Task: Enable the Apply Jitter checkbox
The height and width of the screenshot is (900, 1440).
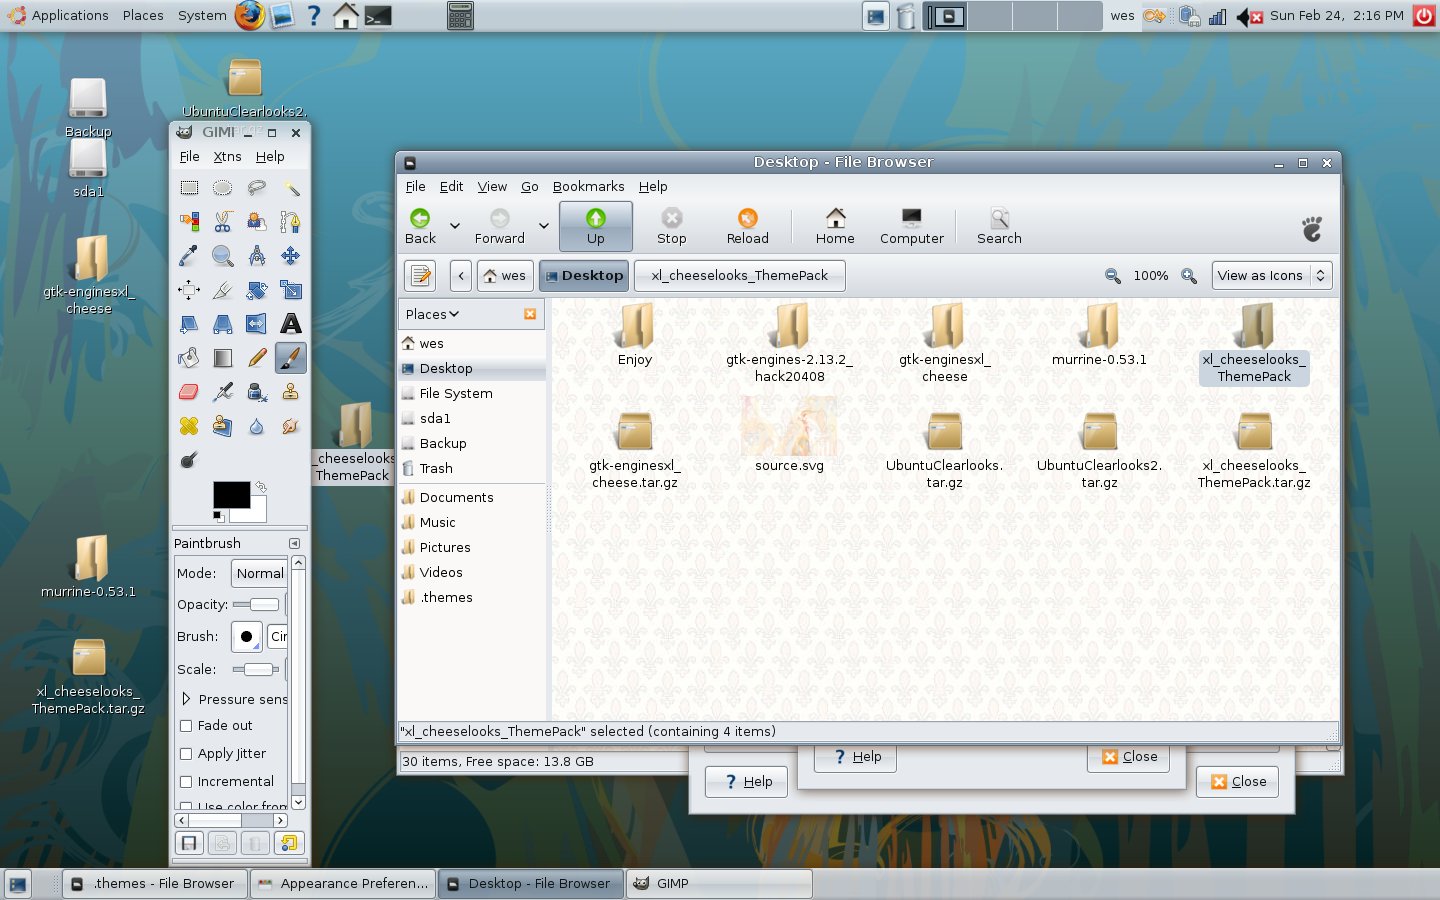Action: click(186, 754)
